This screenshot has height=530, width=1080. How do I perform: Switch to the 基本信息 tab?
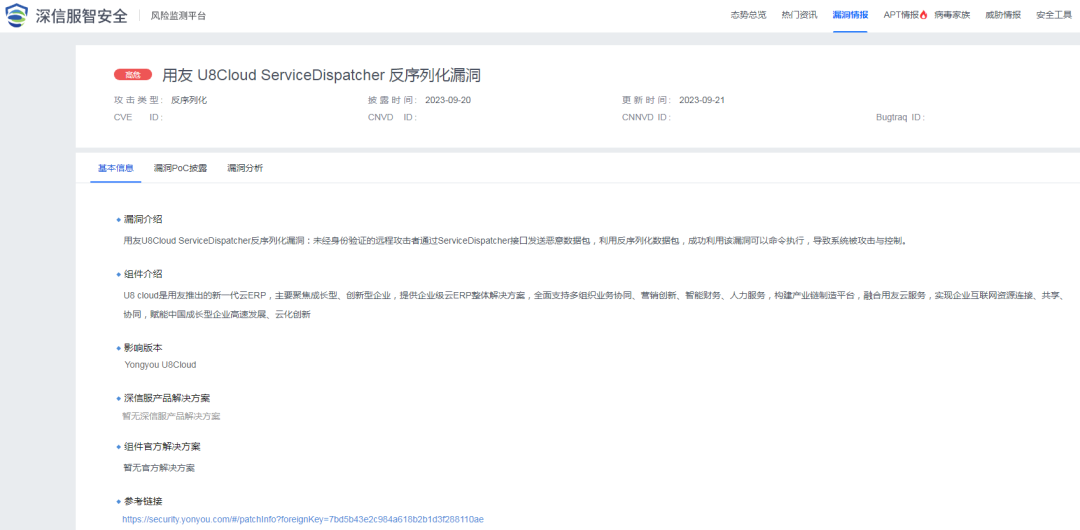(x=116, y=168)
